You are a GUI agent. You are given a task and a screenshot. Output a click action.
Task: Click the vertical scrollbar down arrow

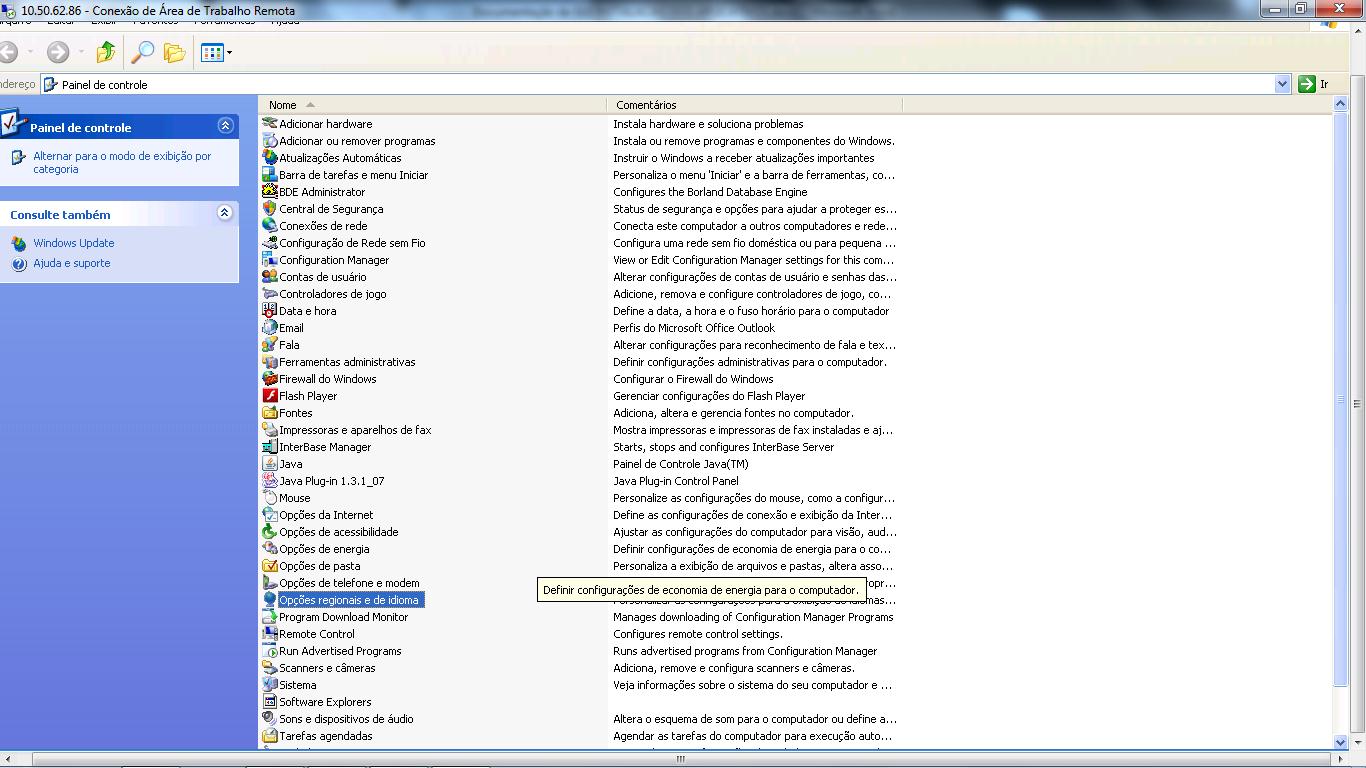1341,742
